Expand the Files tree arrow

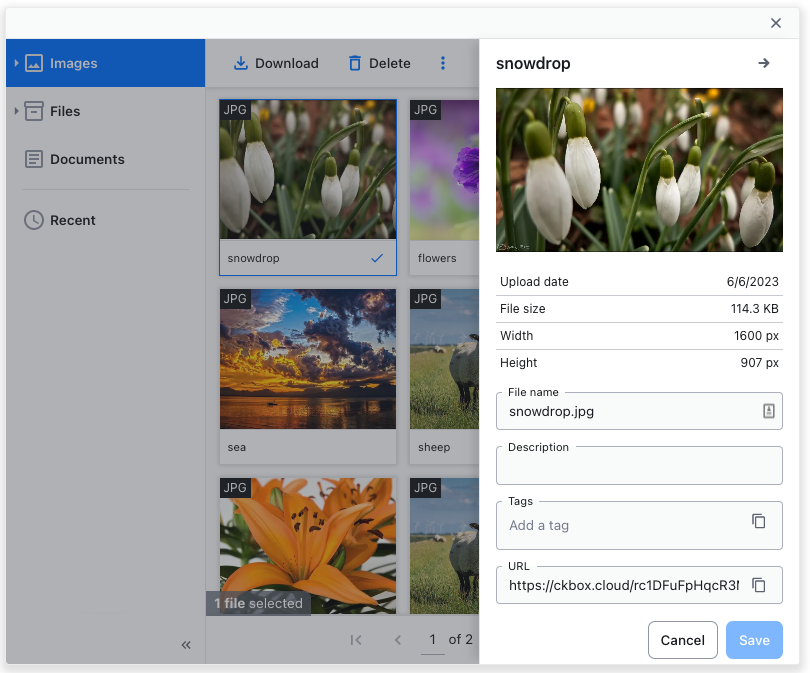click(x=17, y=111)
